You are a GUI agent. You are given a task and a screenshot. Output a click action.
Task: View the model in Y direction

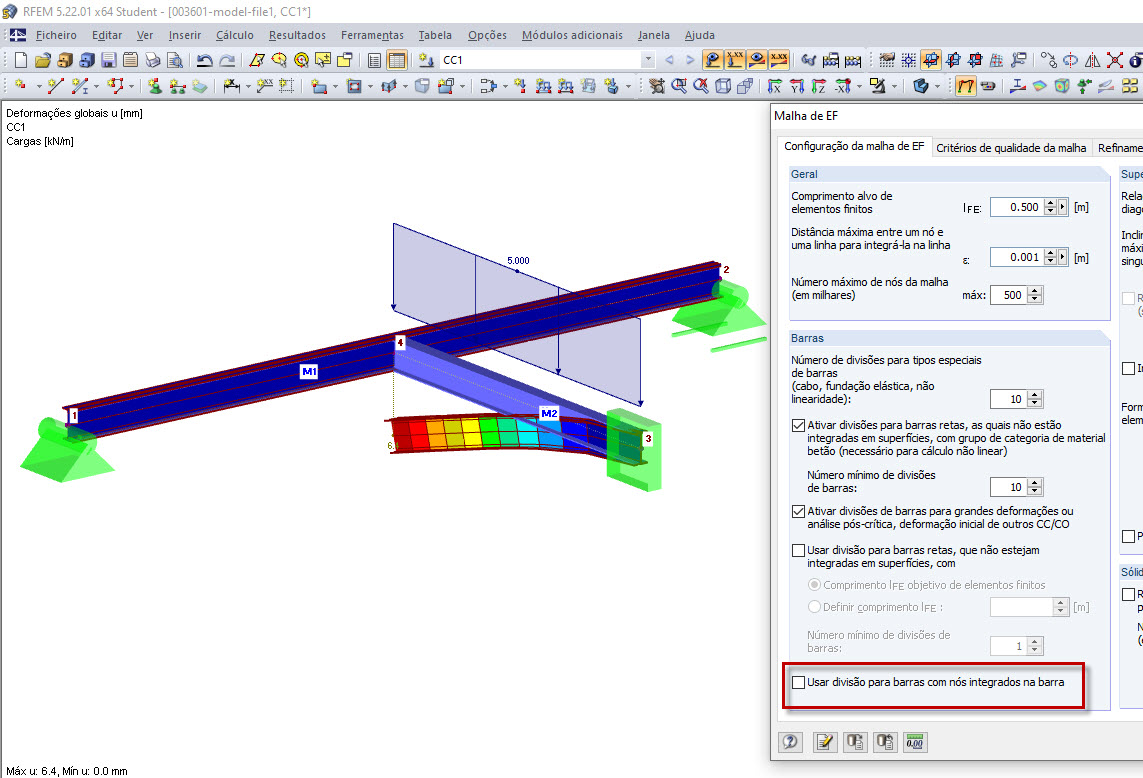[797, 86]
